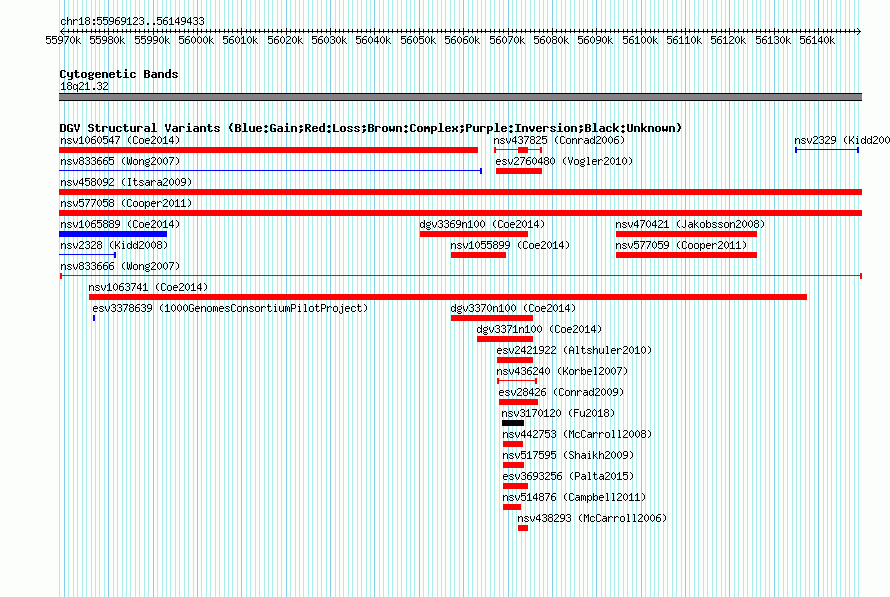The height and width of the screenshot is (597, 890).
Task: Select the nsv442753 red bar
Action: pos(513,444)
